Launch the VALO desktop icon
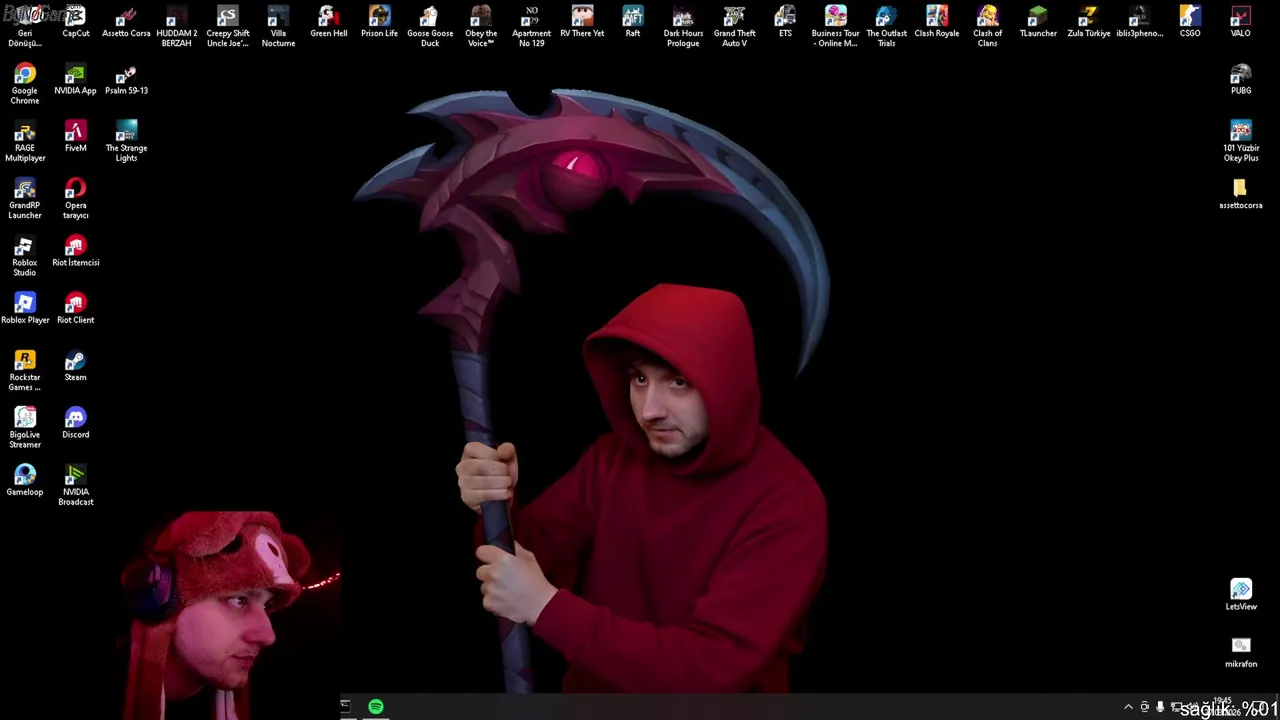This screenshot has width=1280, height=720. (1240, 23)
